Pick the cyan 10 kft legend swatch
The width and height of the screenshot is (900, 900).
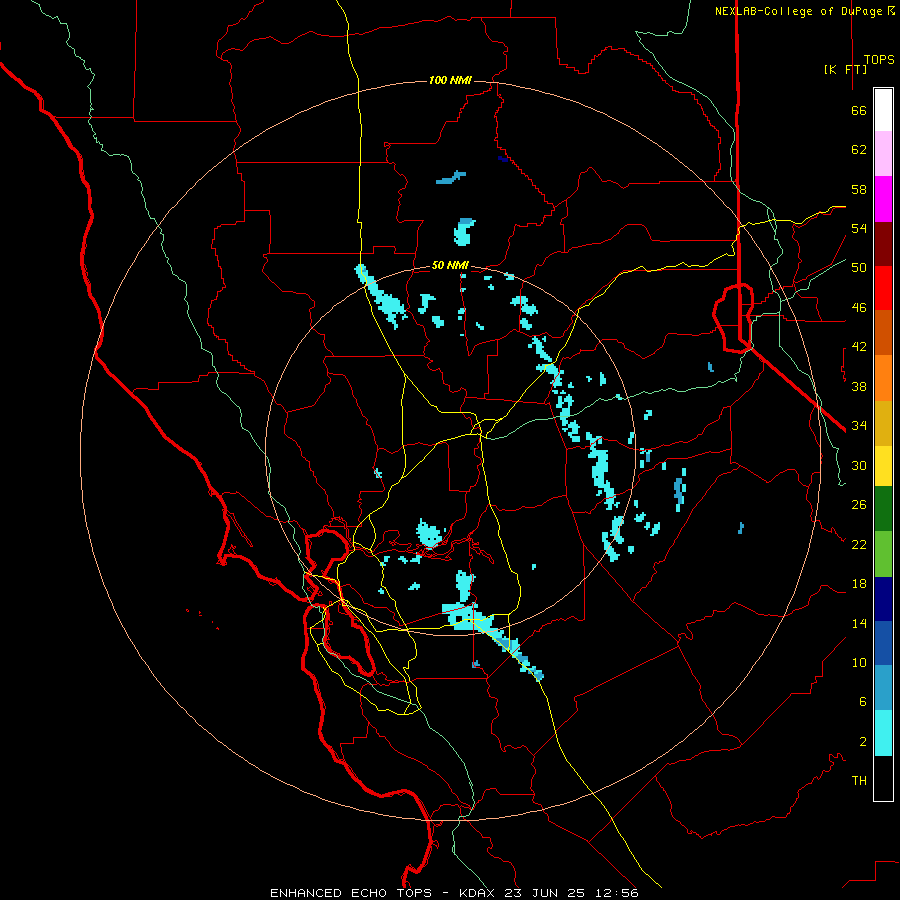(883, 733)
